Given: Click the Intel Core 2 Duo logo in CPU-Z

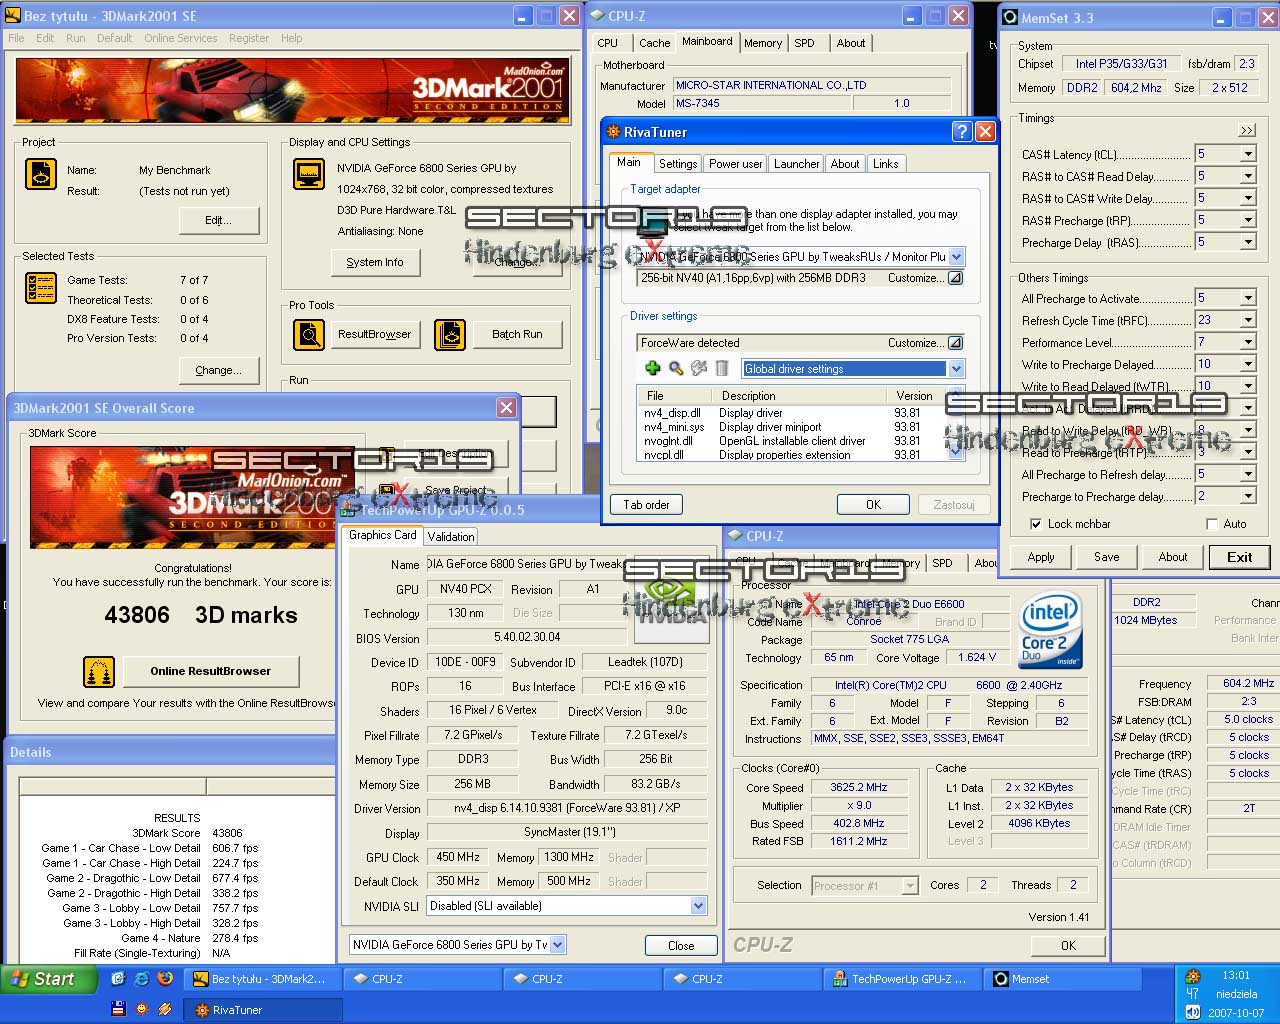Looking at the screenshot, I should (1050, 629).
